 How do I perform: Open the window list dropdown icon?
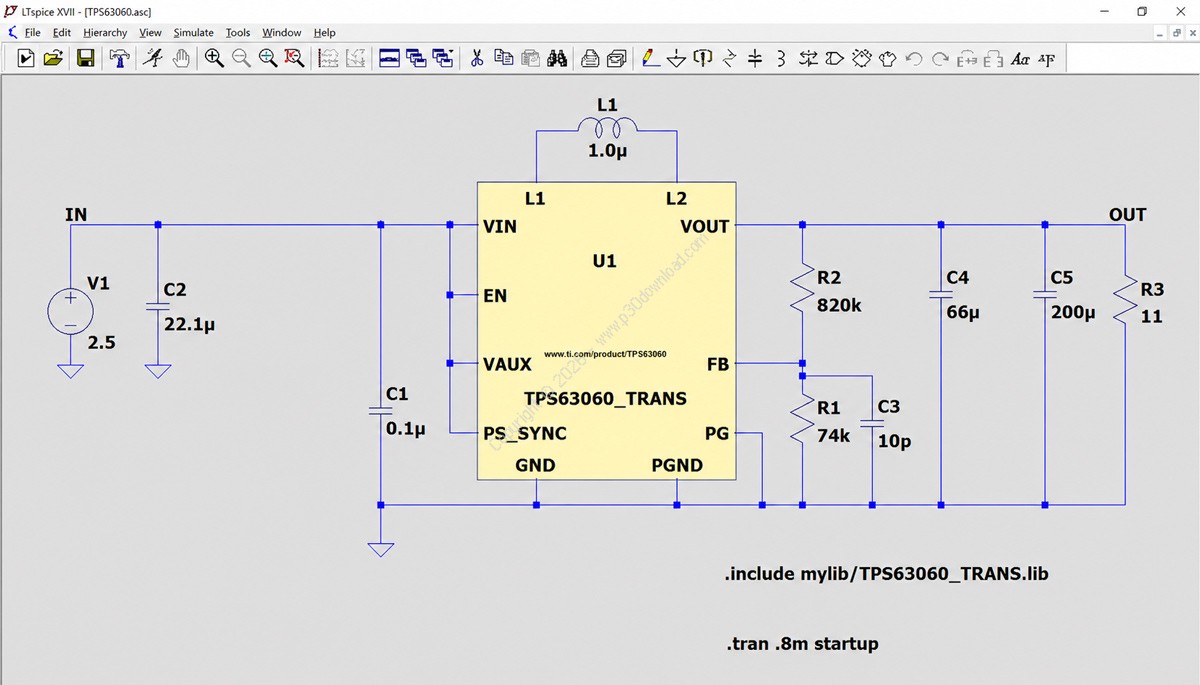pos(443,59)
